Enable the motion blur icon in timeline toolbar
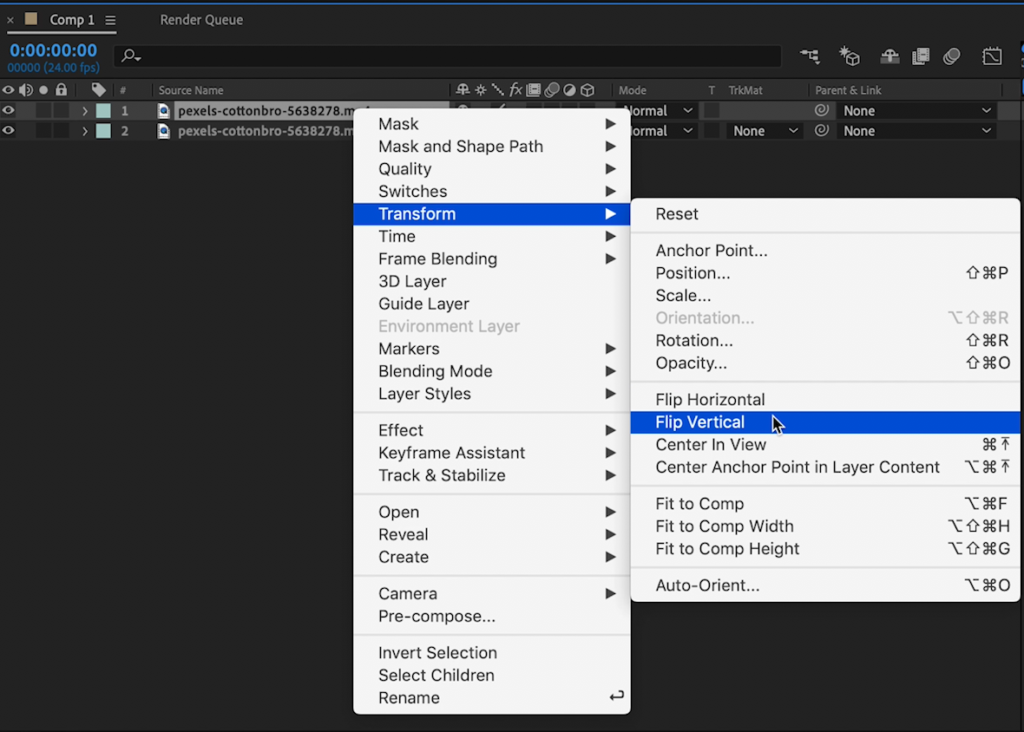This screenshot has height=732, width=1024. coord(952,56)
